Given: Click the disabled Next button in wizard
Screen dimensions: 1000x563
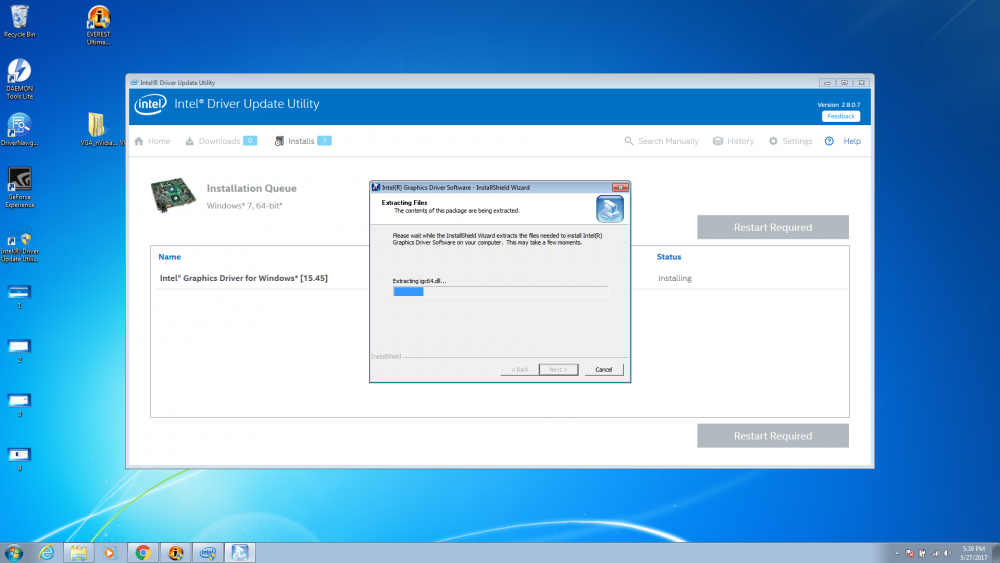Looking at the screenshot, I should click(x=558, y=369).
